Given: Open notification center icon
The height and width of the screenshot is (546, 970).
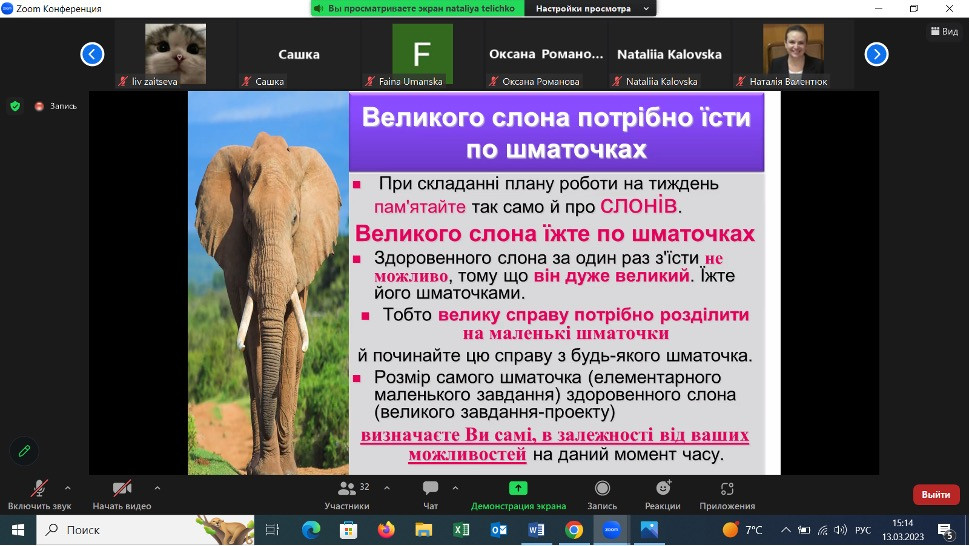Looking at the screenshot, I should [x=946, y=530].
